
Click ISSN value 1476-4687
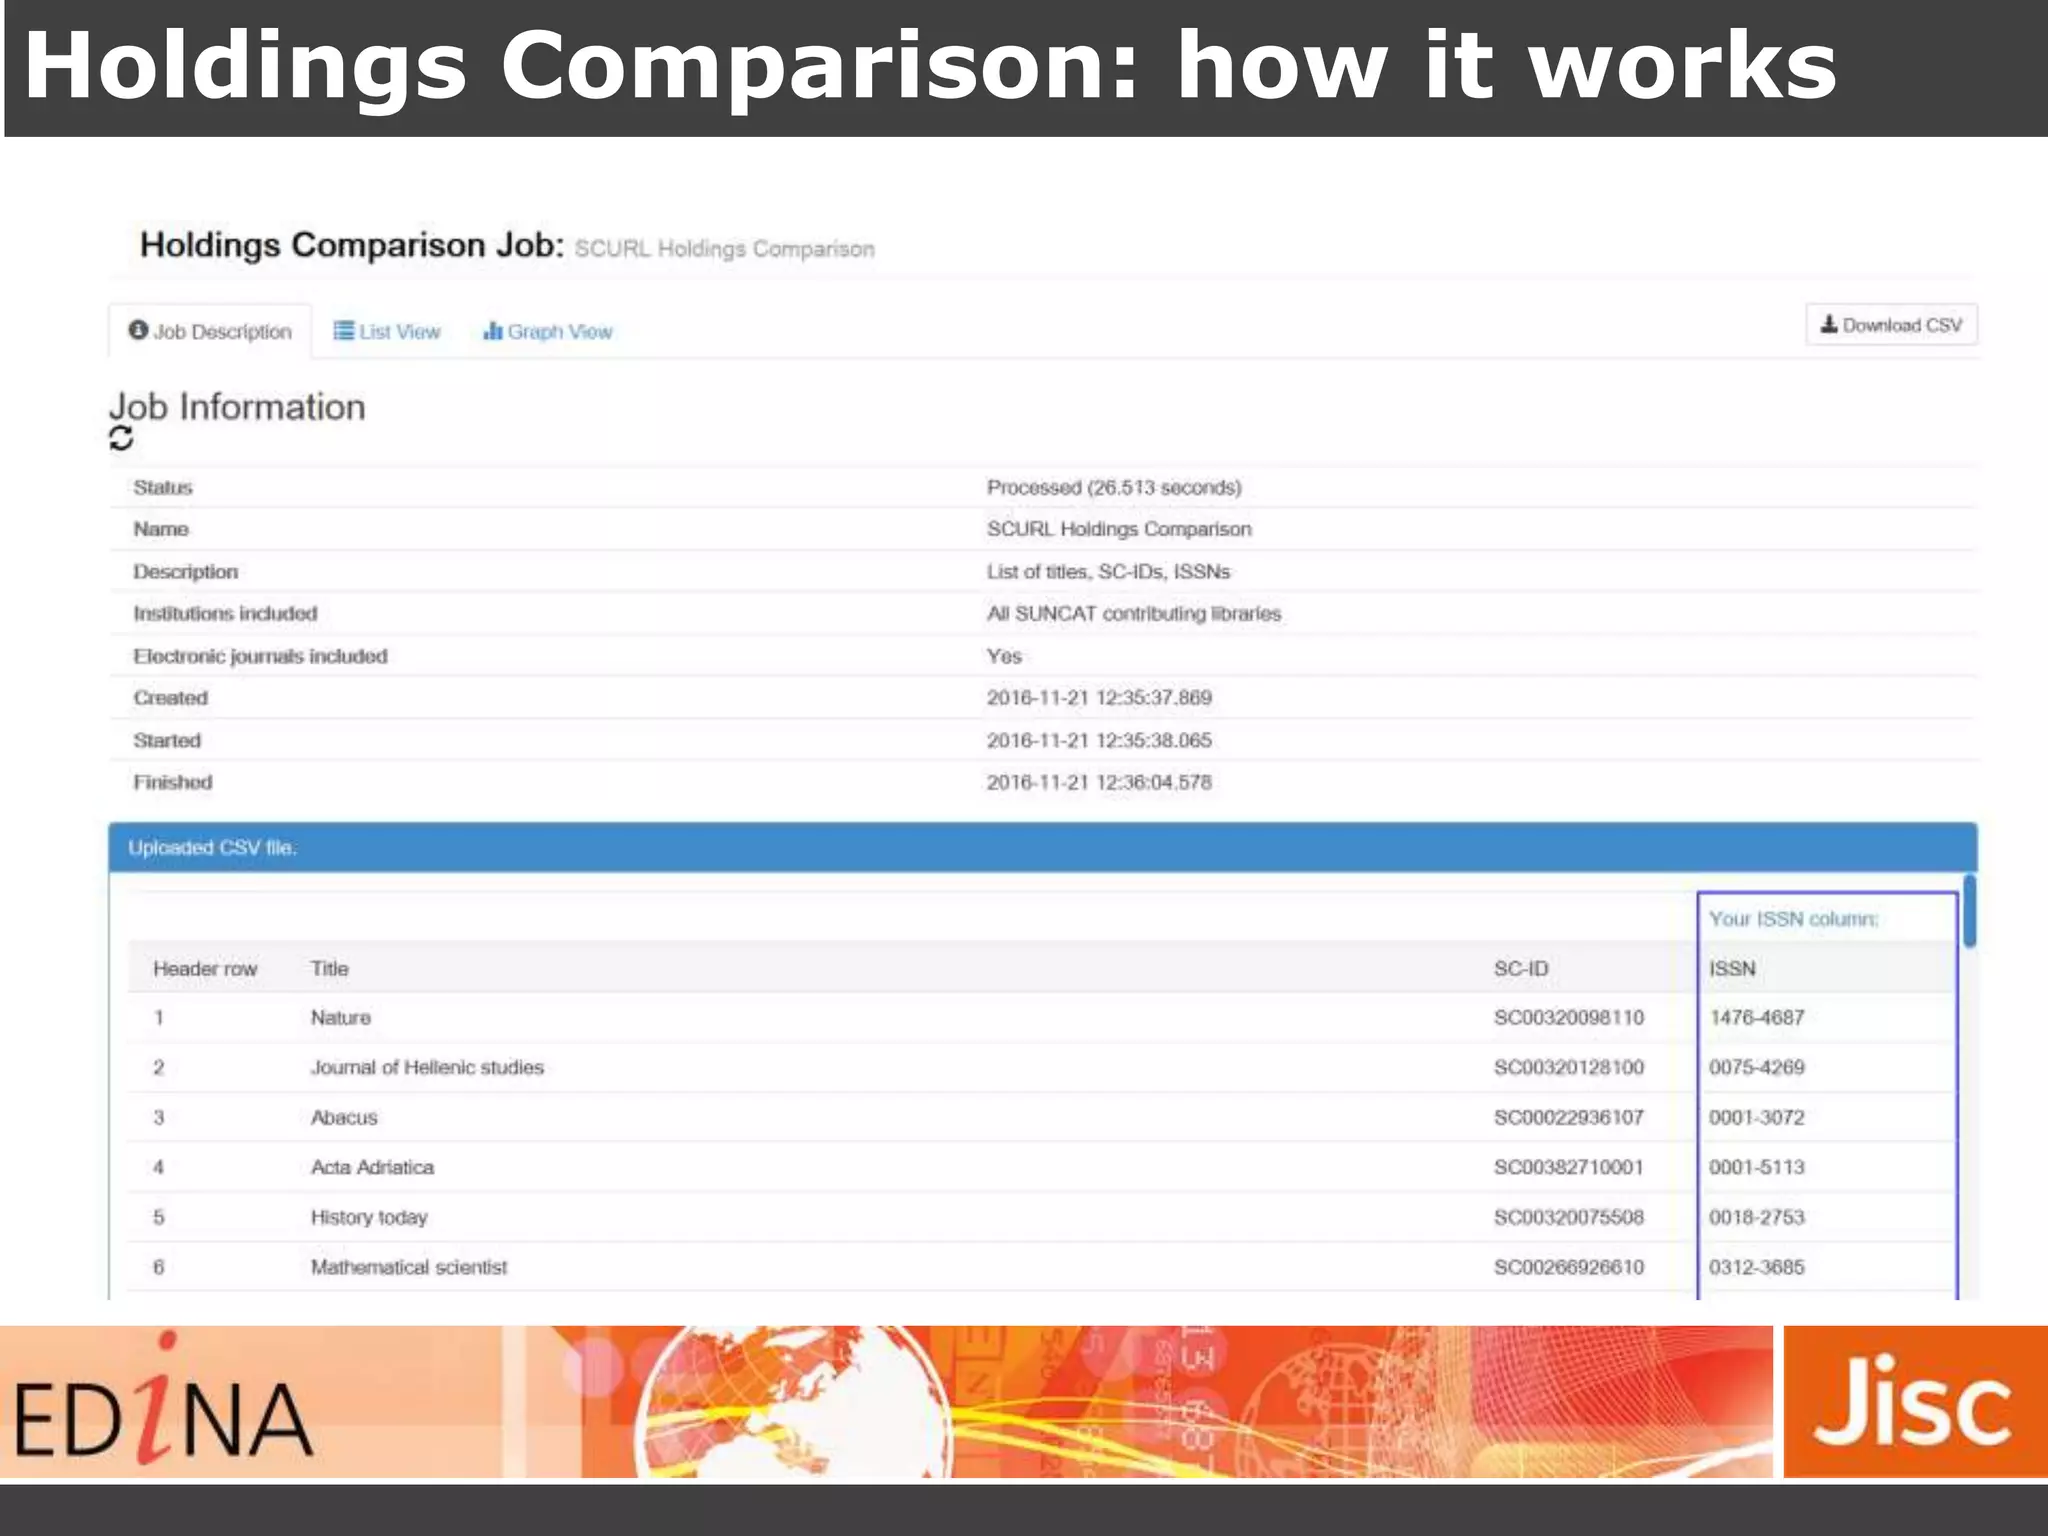[x=1757, y=1017]
